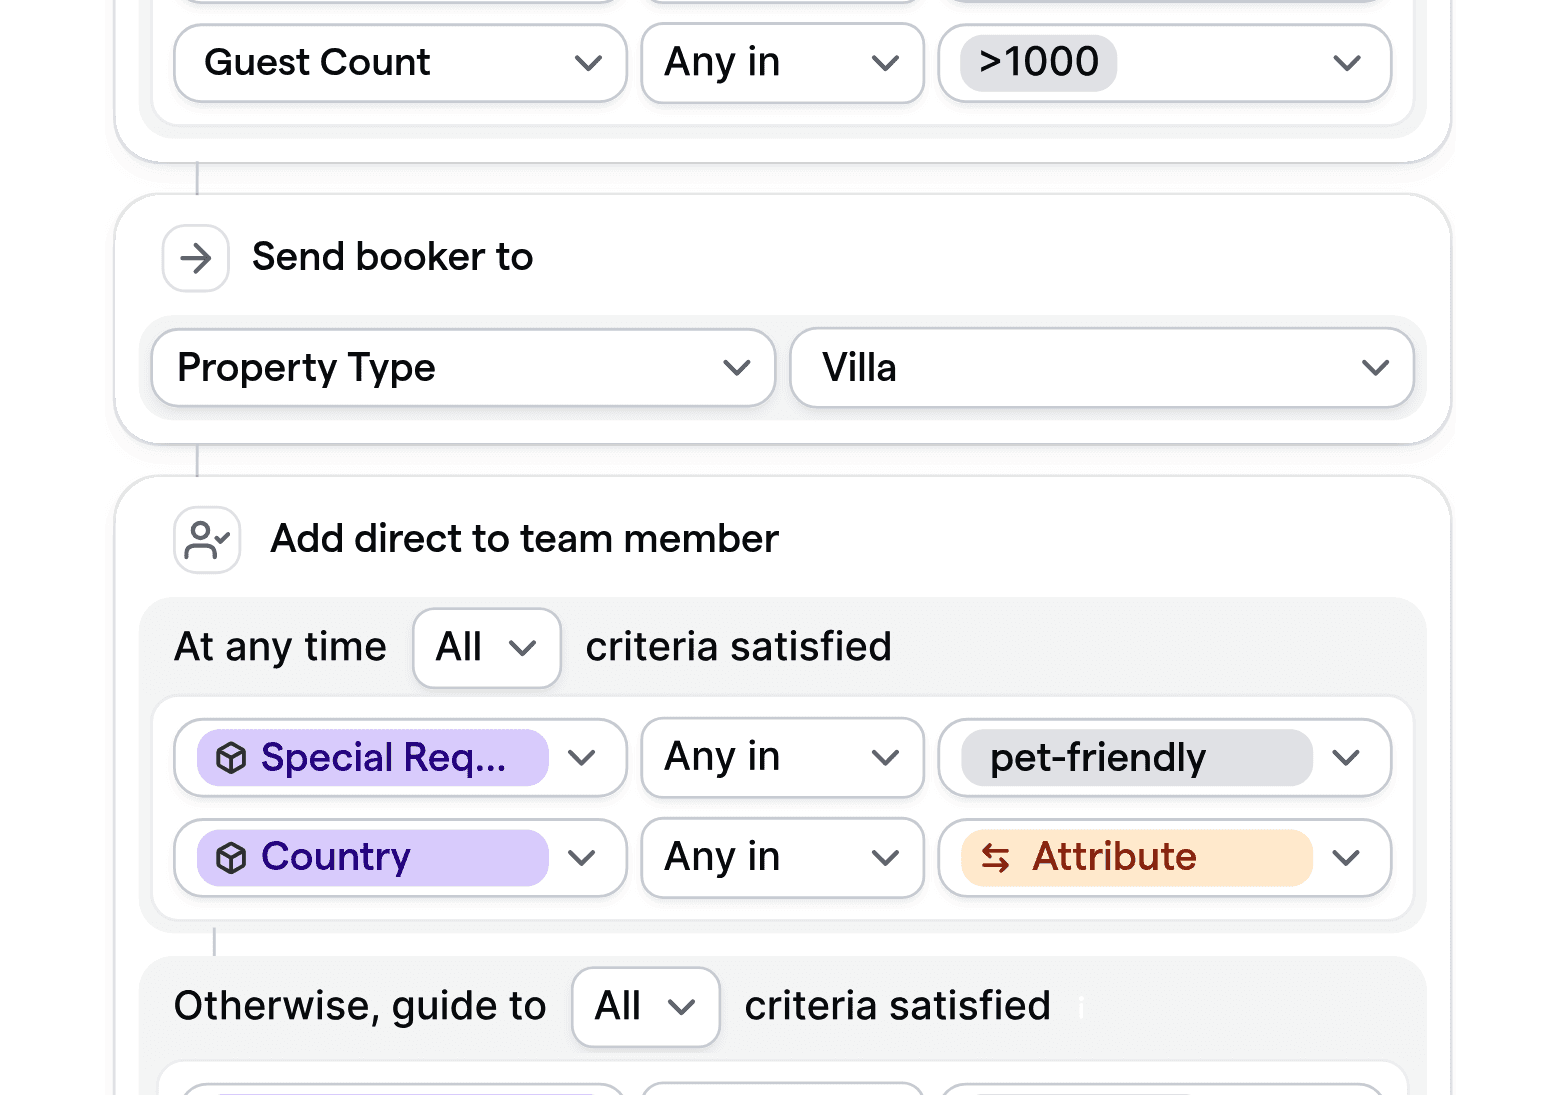Click the purple Country tag
Screen dimensions: 1560x1095
coord(372,858)
